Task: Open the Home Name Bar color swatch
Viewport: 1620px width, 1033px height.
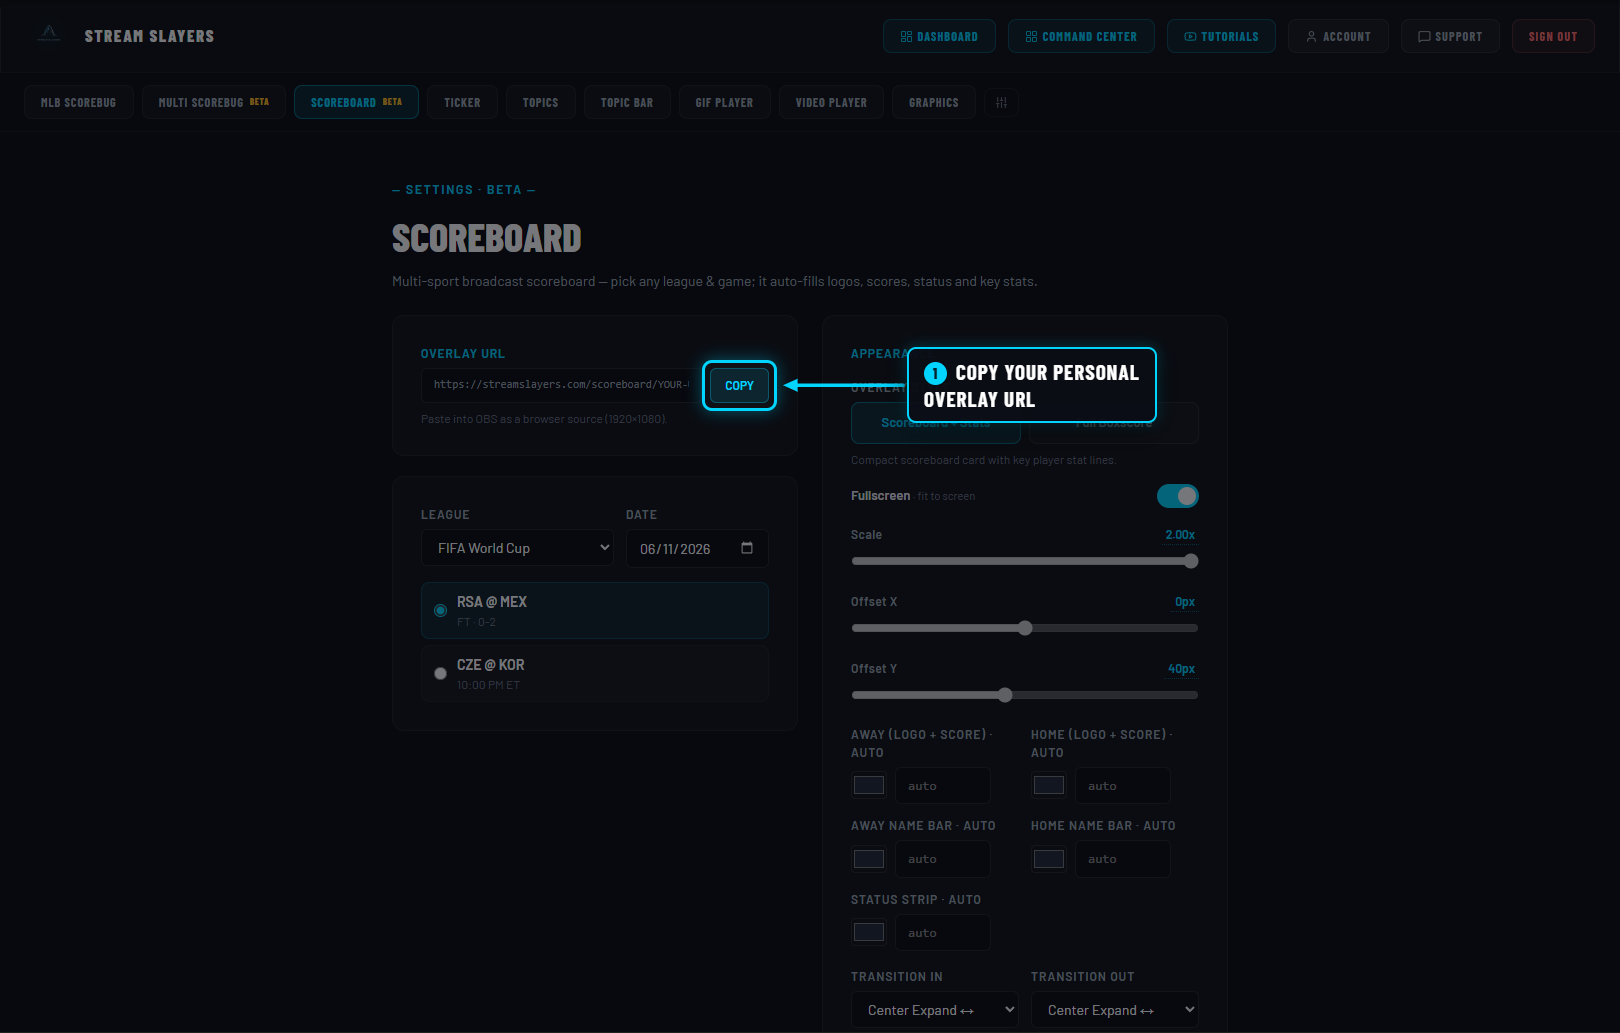Action: (x=1049, y=859)
